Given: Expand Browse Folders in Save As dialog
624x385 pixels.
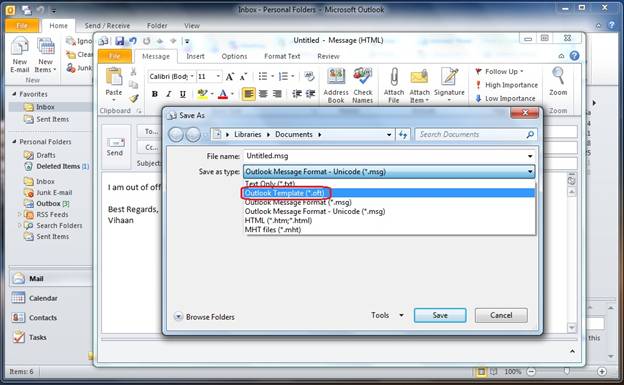Looking at the screenshot, I should [204, 317].
